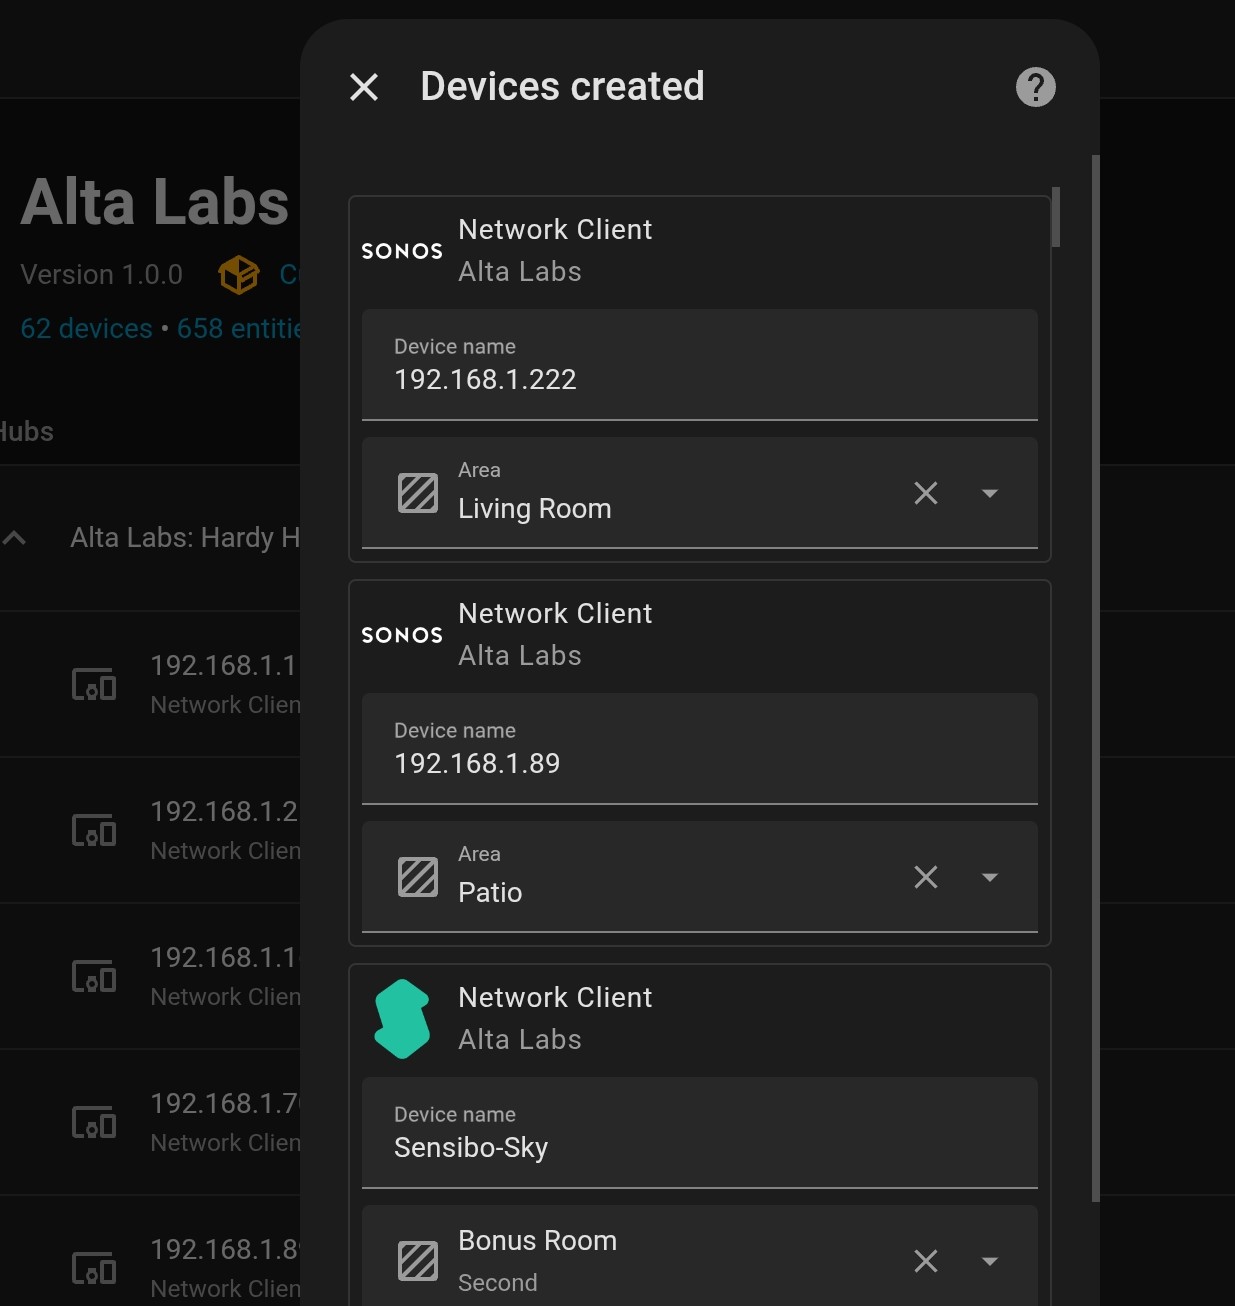The width and height of the screenshot is (1235, 1306).
Task: Click the Living Room area texture icon
Action: point(418,493)
